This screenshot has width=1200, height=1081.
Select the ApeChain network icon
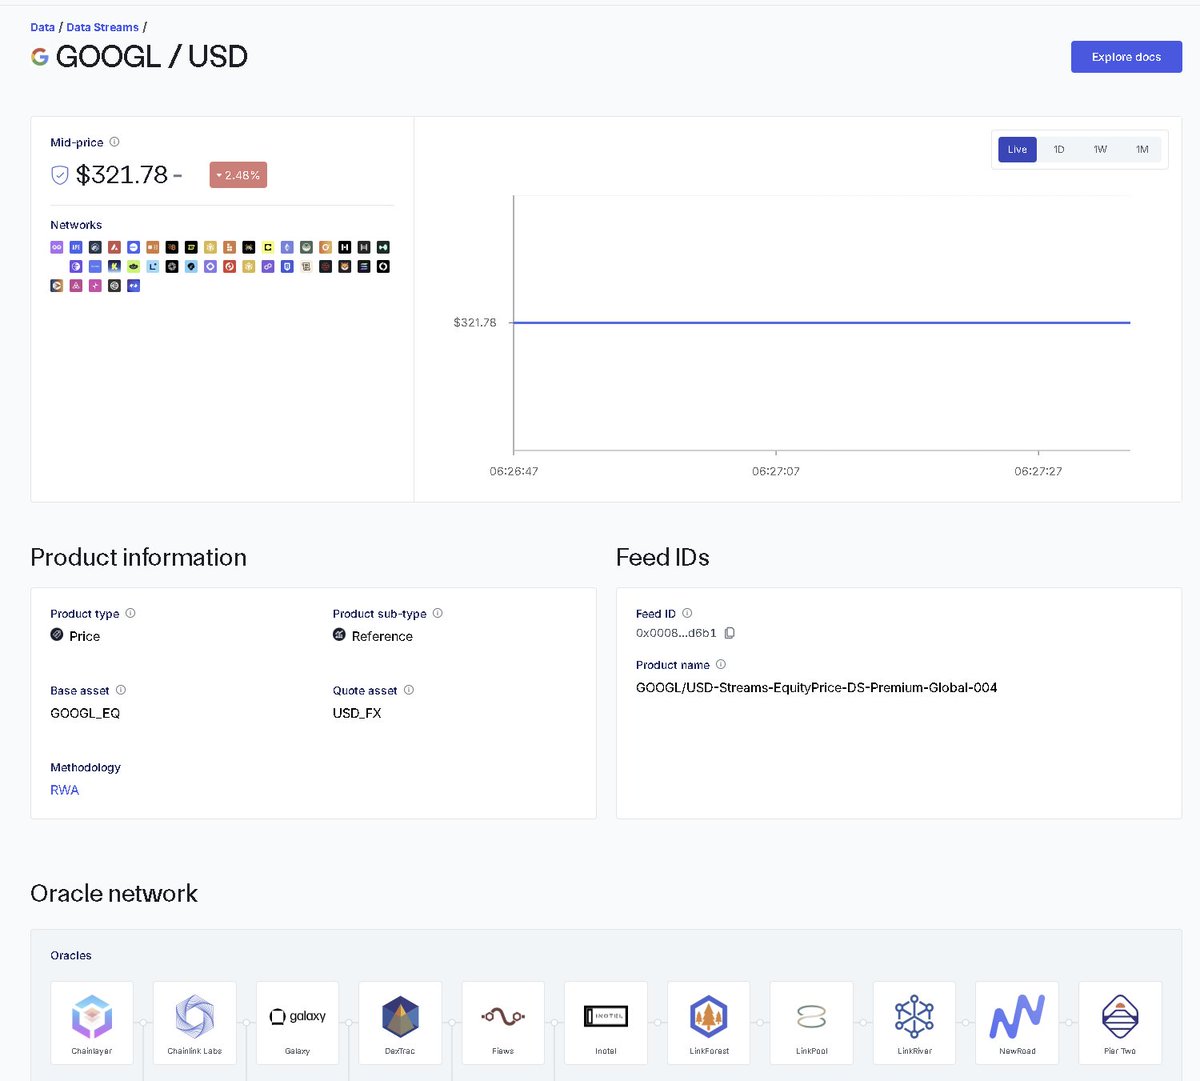click(x=76, y=247)
